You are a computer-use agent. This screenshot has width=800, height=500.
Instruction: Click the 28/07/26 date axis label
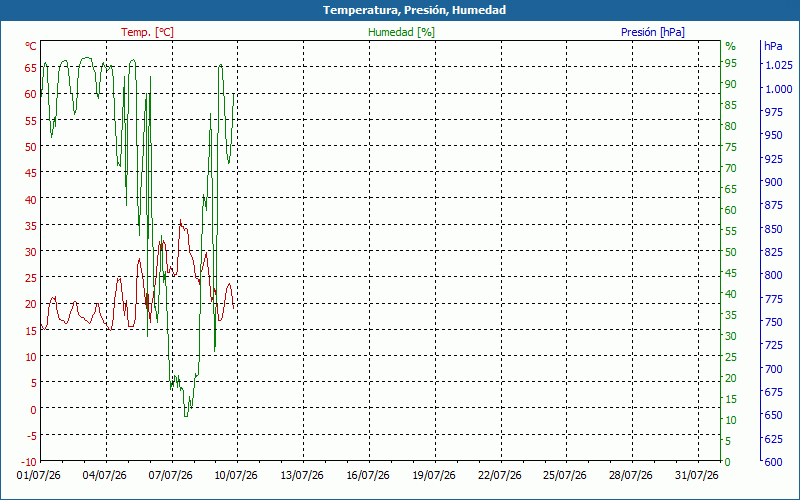pyautogui.click(x=631, y=476)
